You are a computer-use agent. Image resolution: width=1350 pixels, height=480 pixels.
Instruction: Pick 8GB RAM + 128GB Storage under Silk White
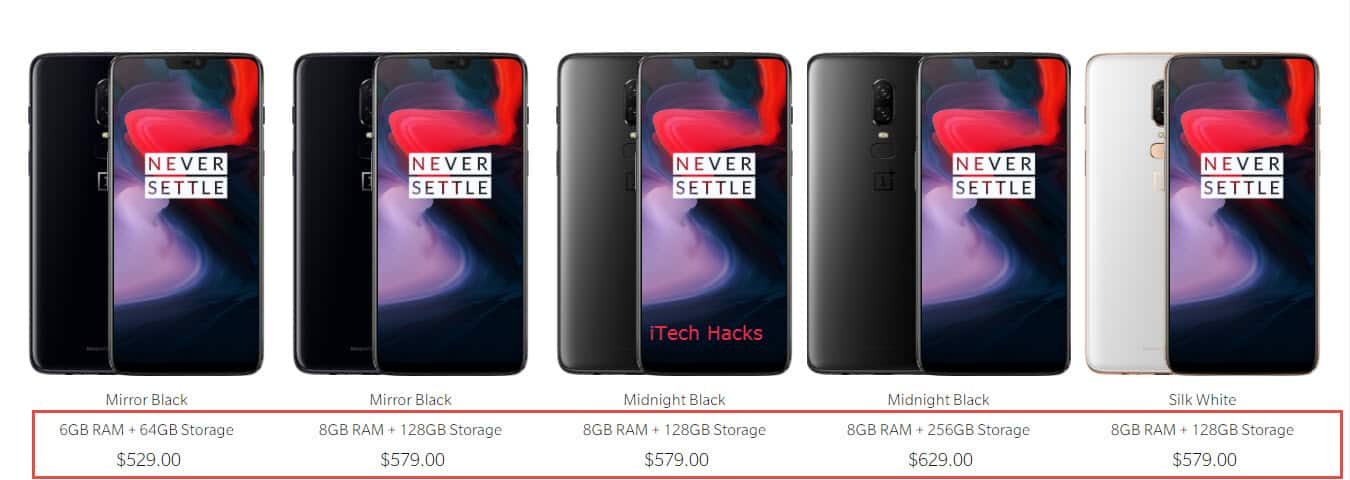click(1202, 430)
